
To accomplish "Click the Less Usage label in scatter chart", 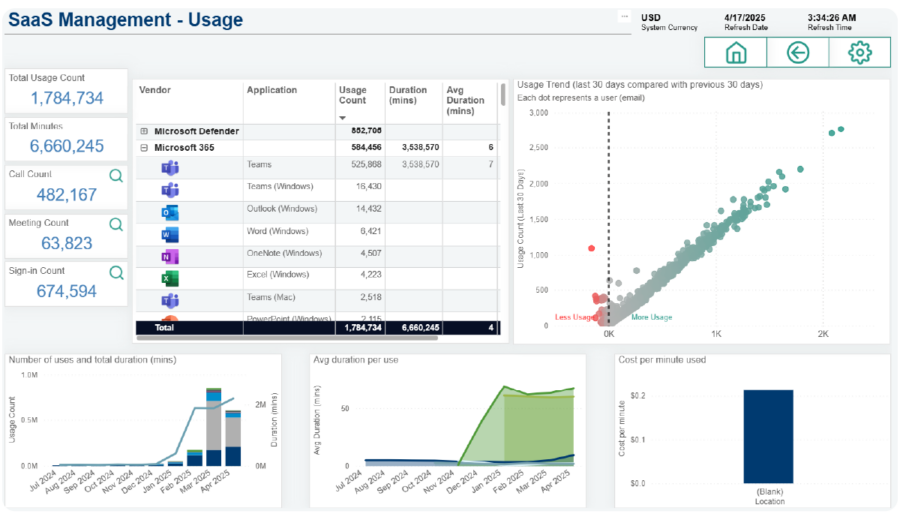I will point(574,317).
